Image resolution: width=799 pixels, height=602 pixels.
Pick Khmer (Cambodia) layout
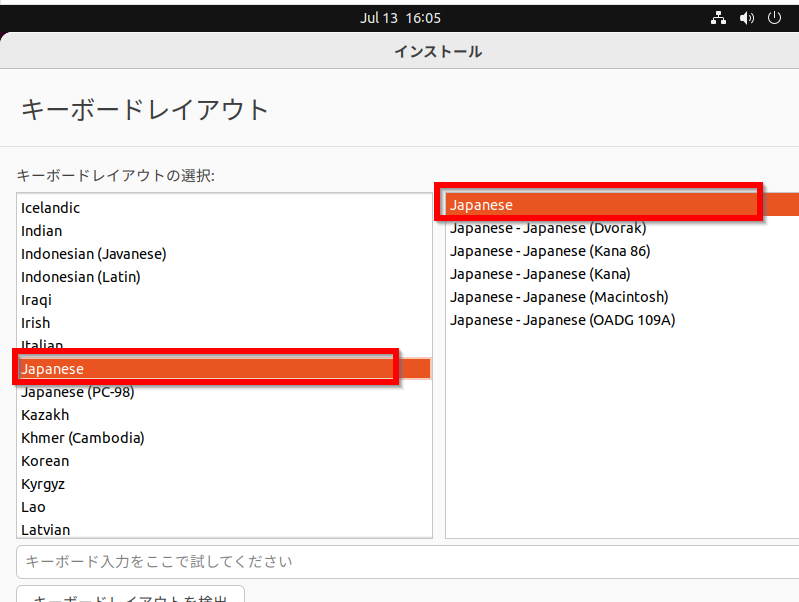83,438
